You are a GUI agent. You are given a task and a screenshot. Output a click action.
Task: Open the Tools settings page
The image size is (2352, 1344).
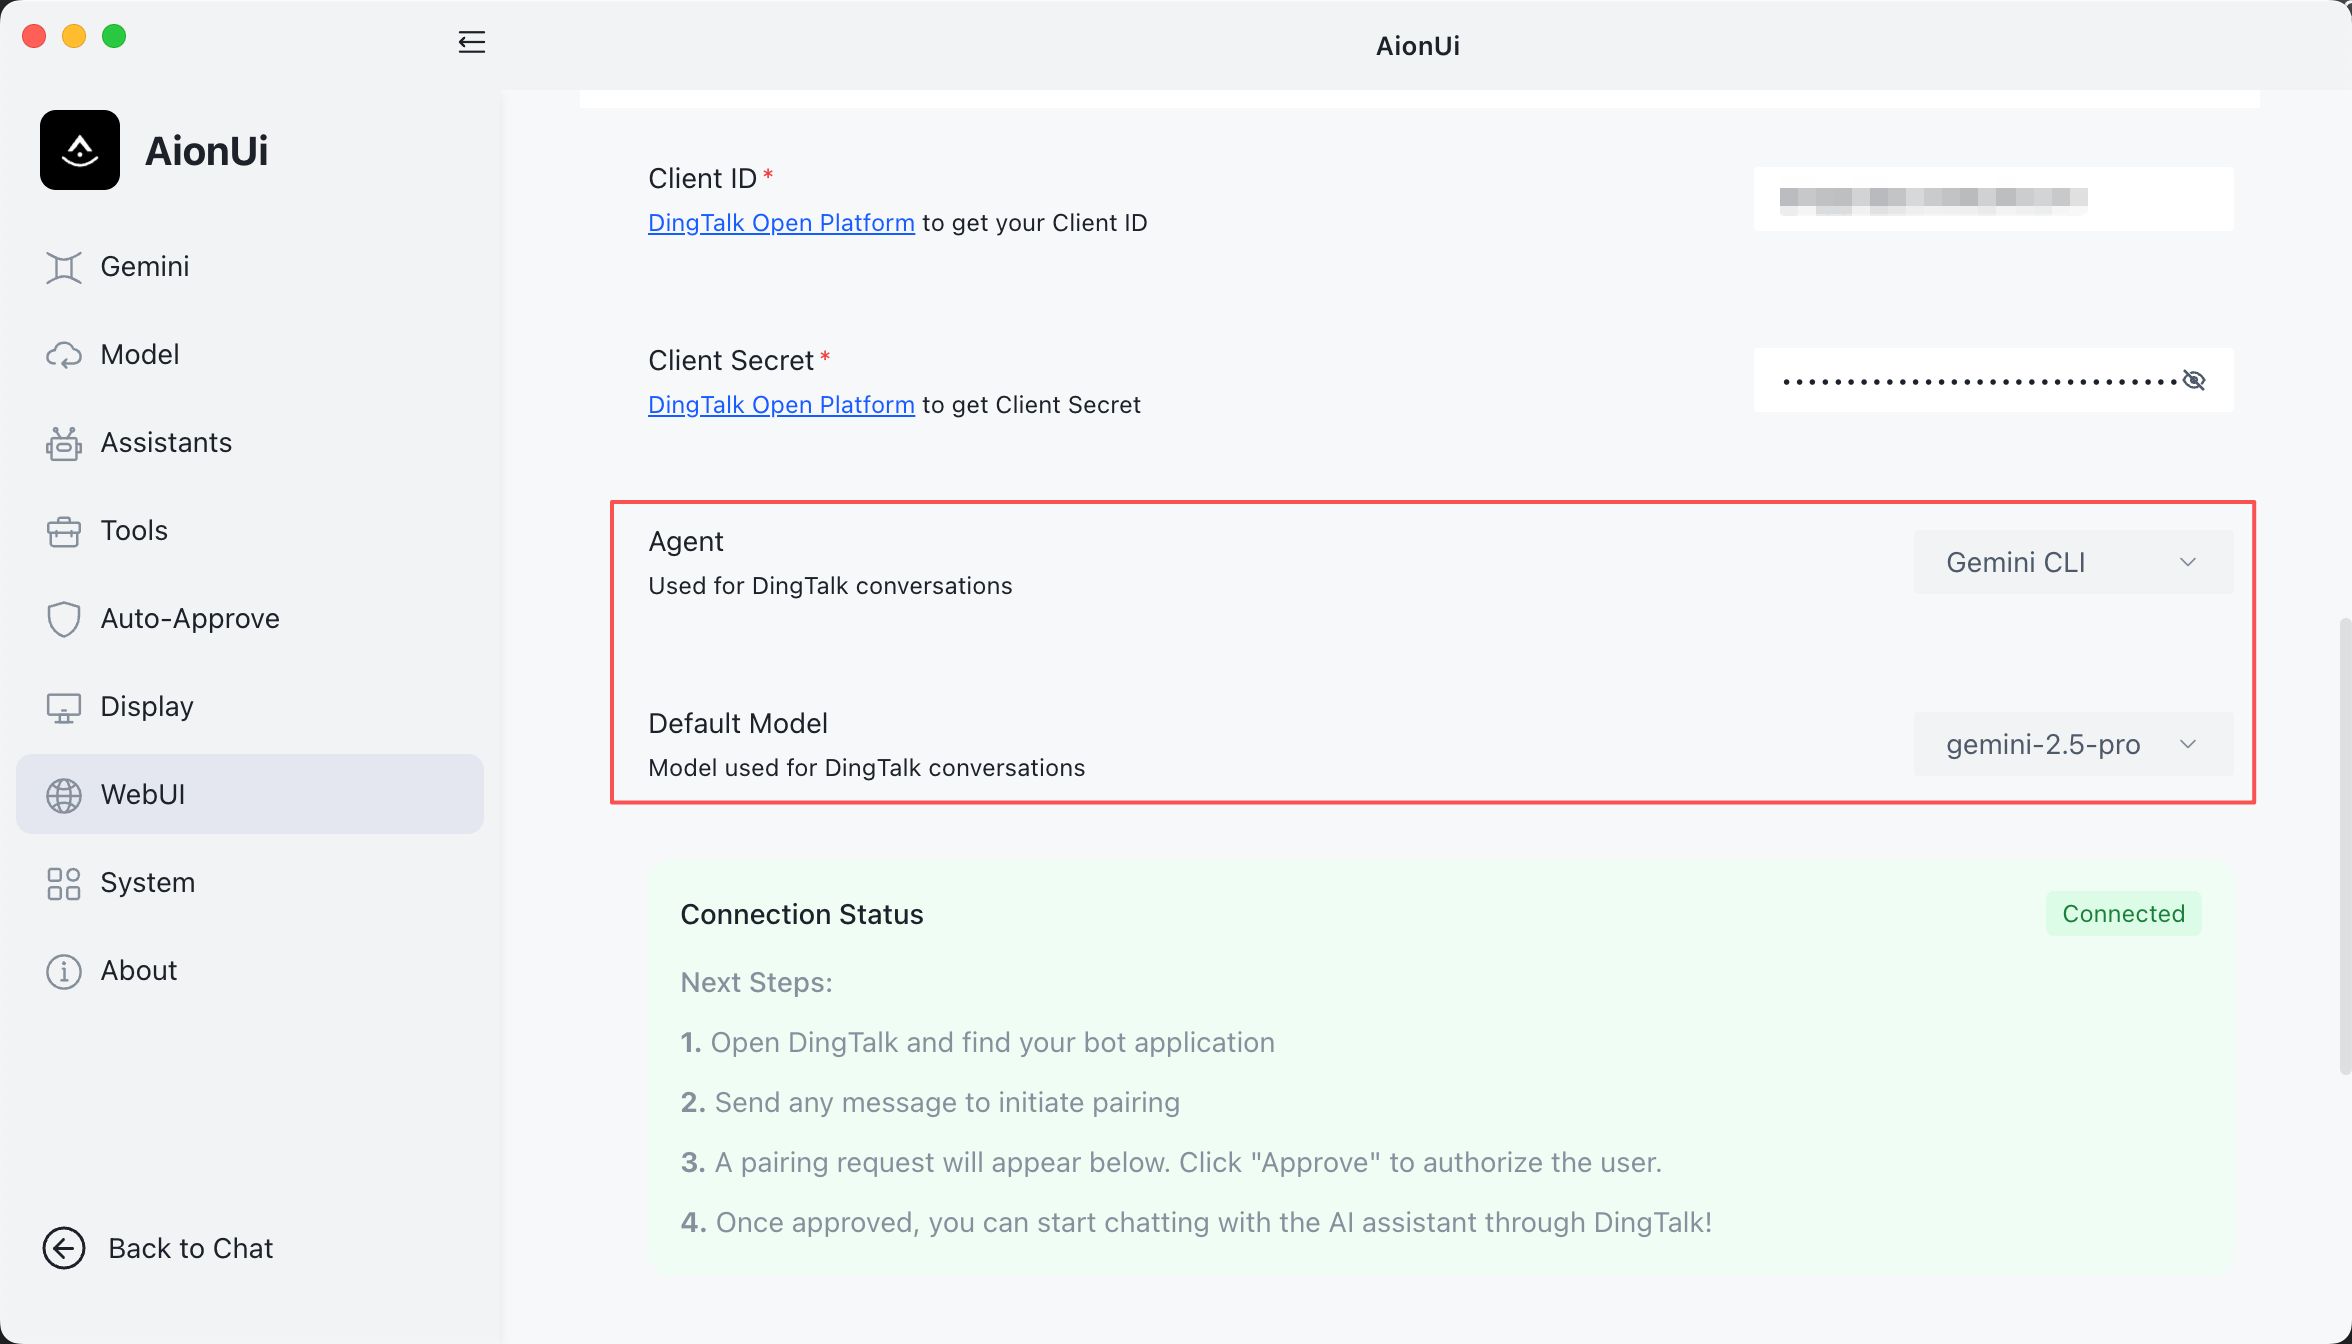tap(250, 531)
